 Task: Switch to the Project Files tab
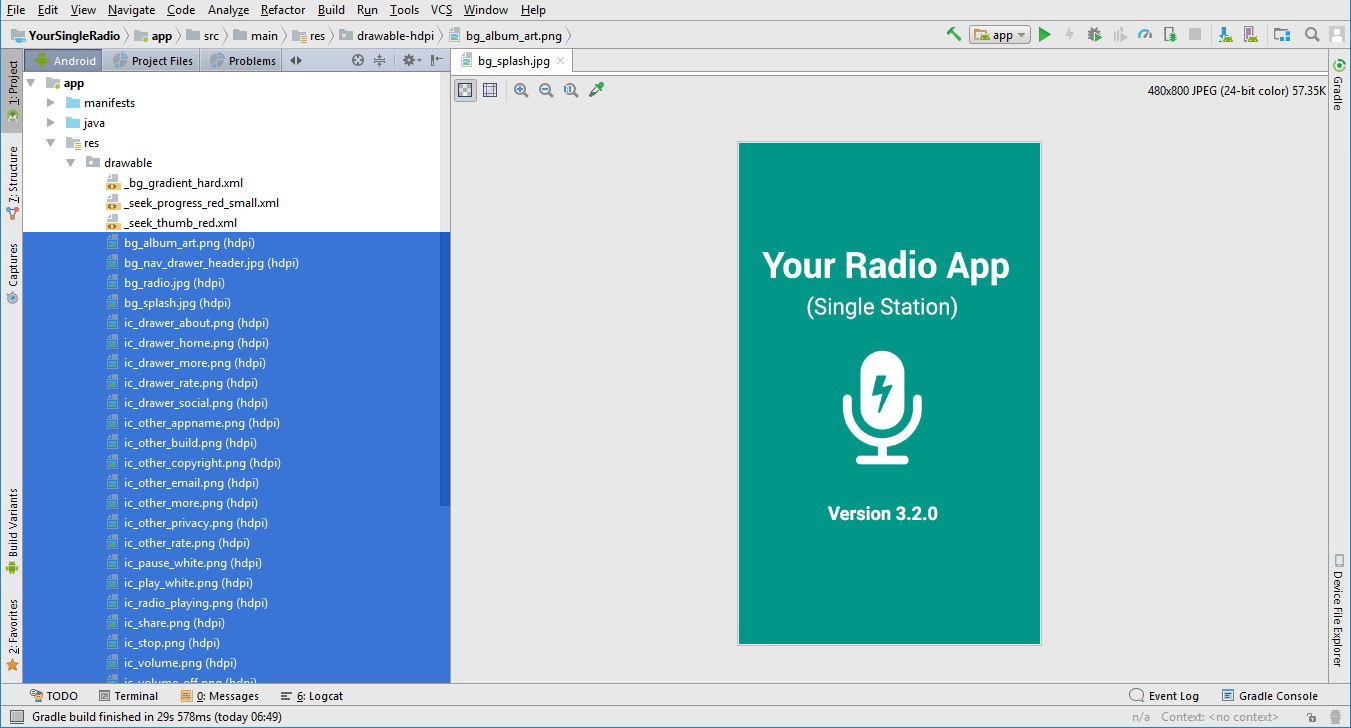click(x=153, y=61)
